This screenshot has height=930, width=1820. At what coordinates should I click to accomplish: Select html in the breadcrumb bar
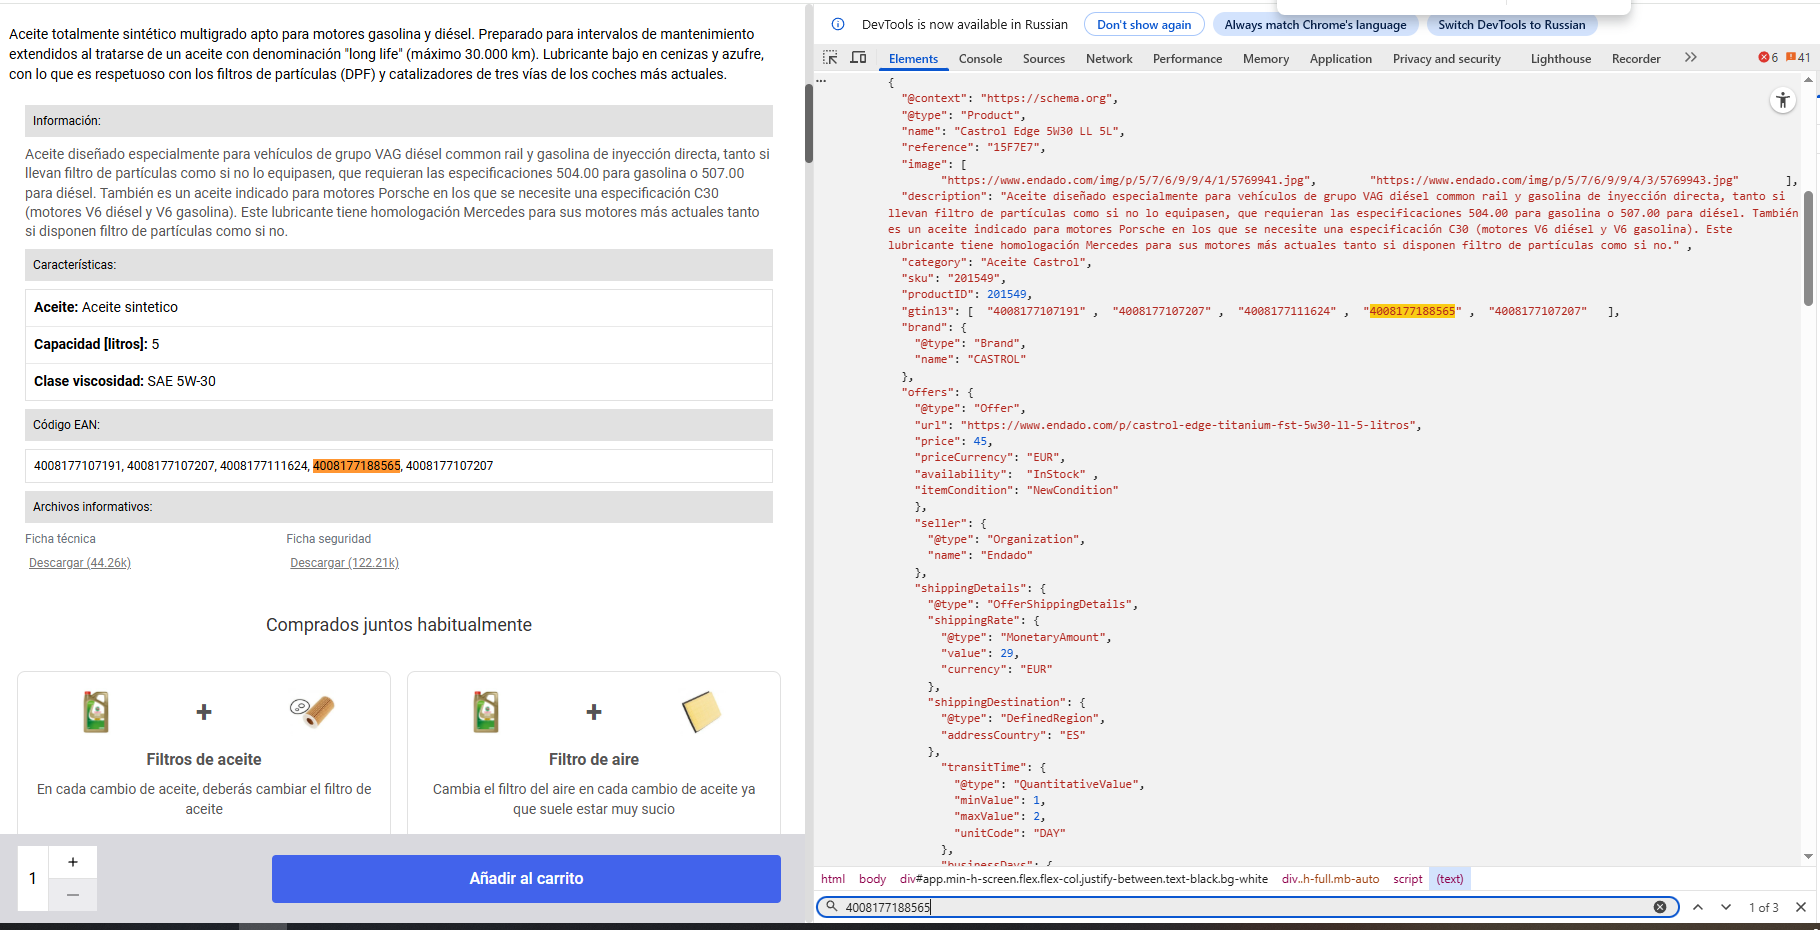pos(833,879)
